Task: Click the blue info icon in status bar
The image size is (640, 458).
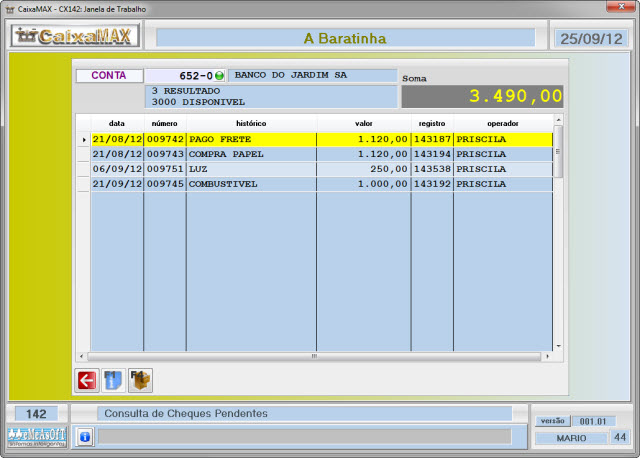Action: tap(85, 437)
